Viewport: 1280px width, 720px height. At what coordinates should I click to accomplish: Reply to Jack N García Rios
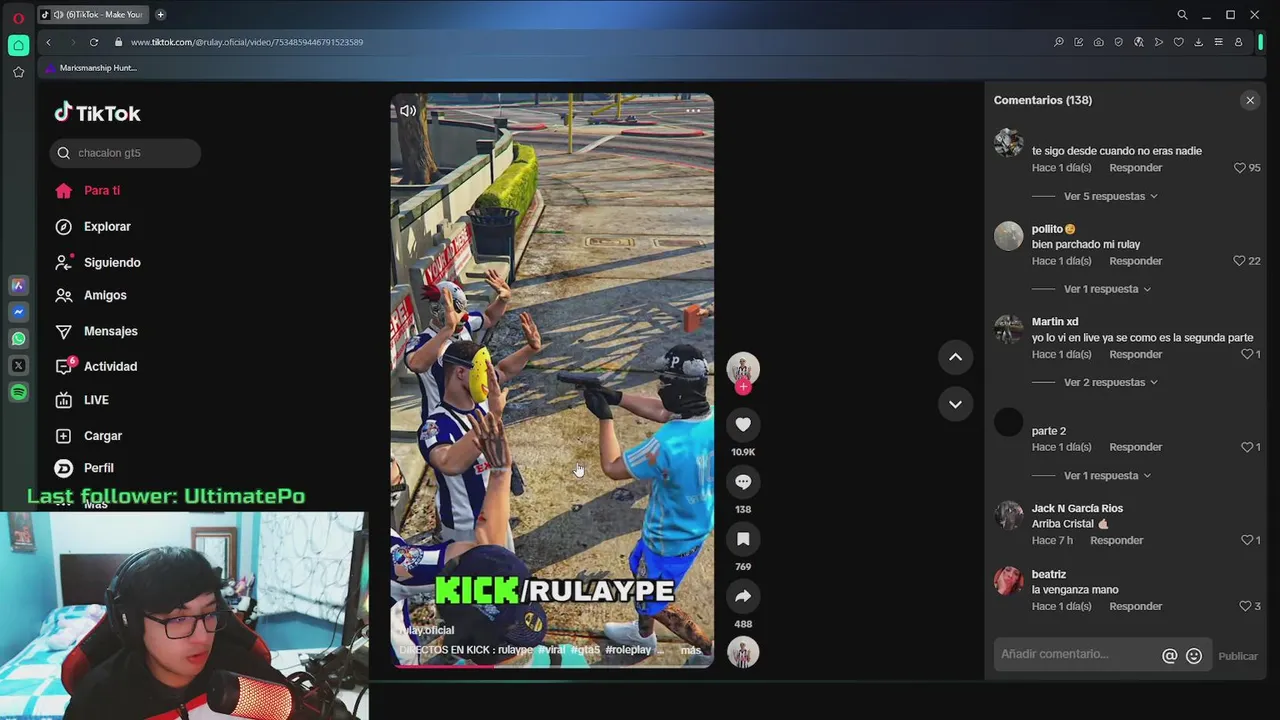tap(1116, 540)
